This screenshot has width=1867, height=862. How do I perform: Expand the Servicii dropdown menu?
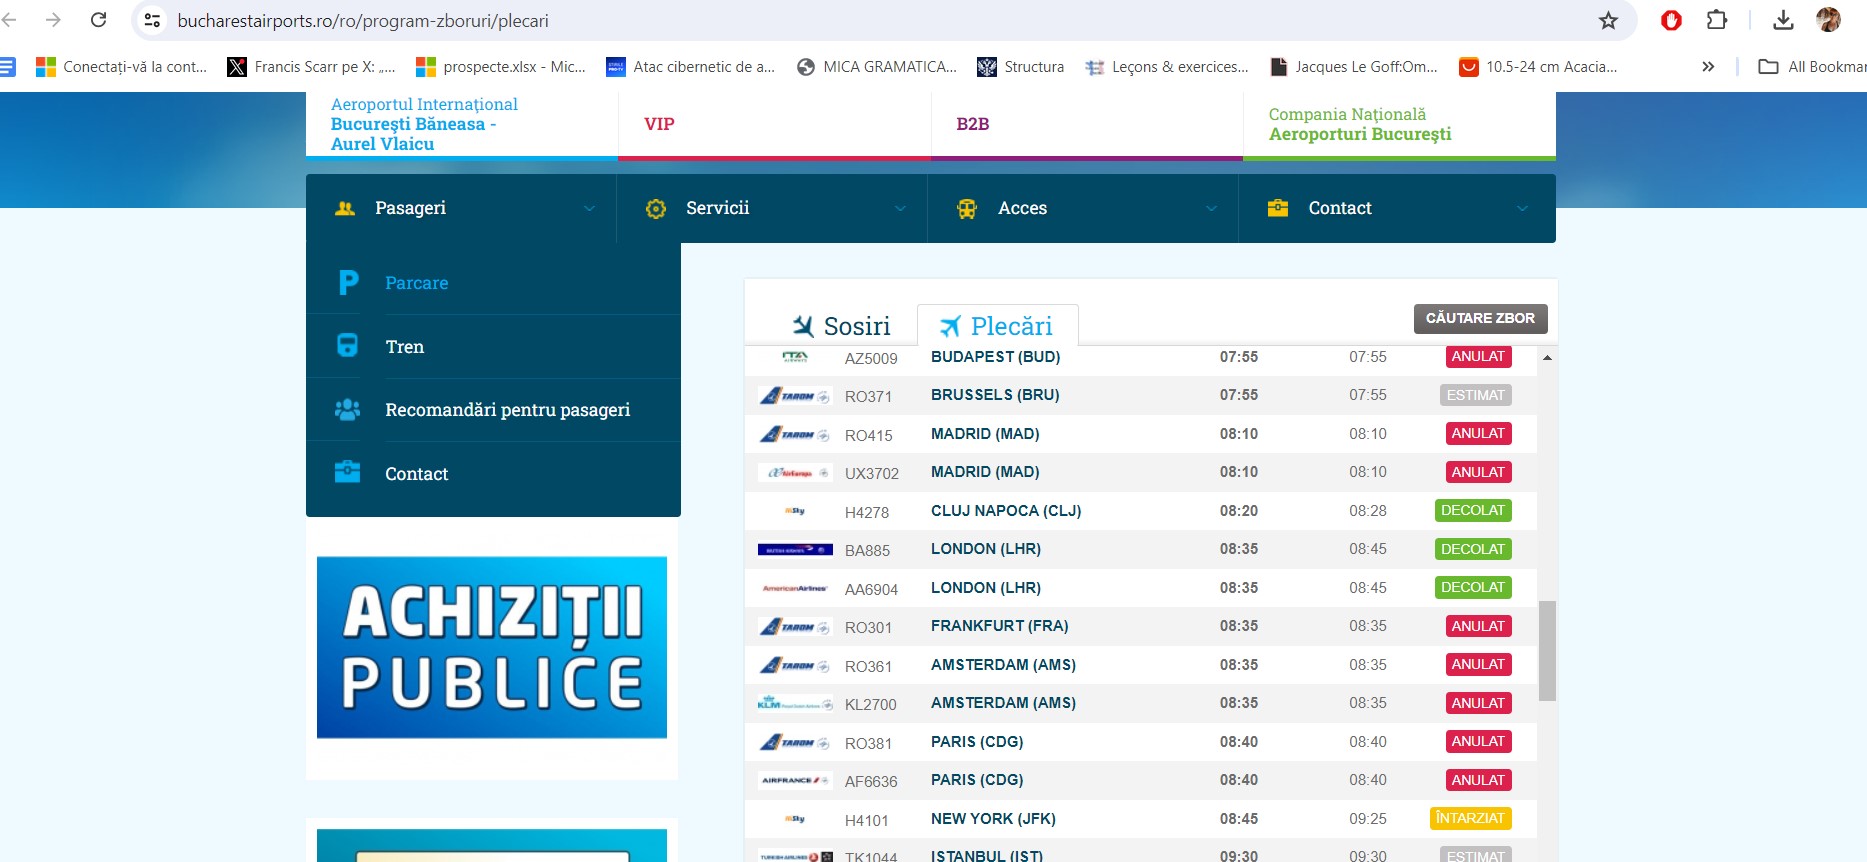(900, 208)
